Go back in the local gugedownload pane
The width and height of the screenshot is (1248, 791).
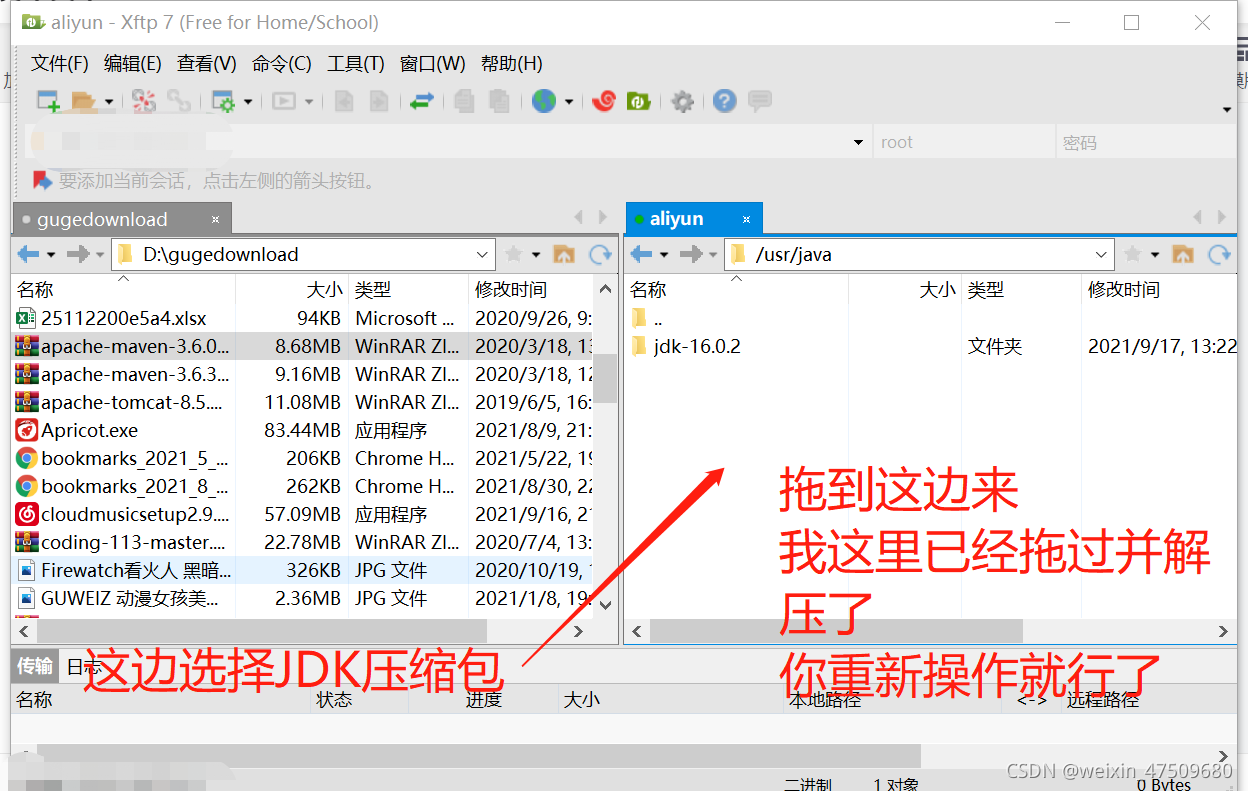tap(29, 255)
